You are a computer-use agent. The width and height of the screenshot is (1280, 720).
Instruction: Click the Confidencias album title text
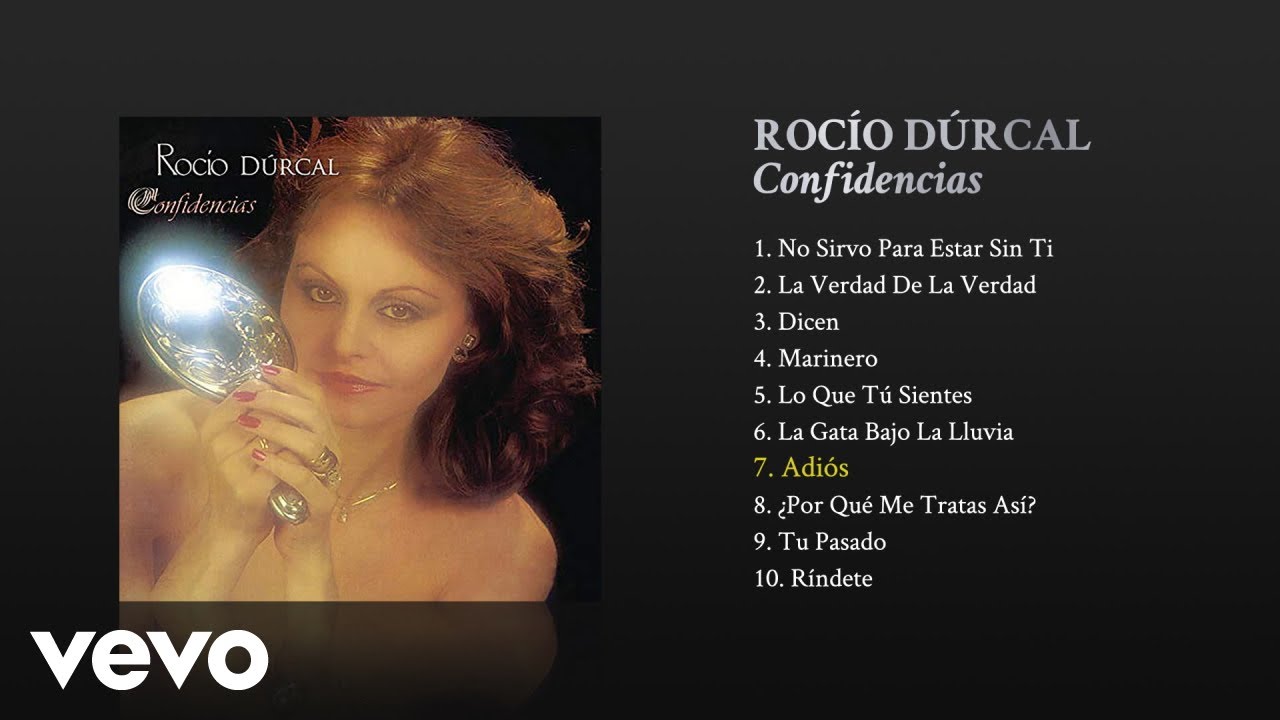pyautogui.click(x=867, y=178)
